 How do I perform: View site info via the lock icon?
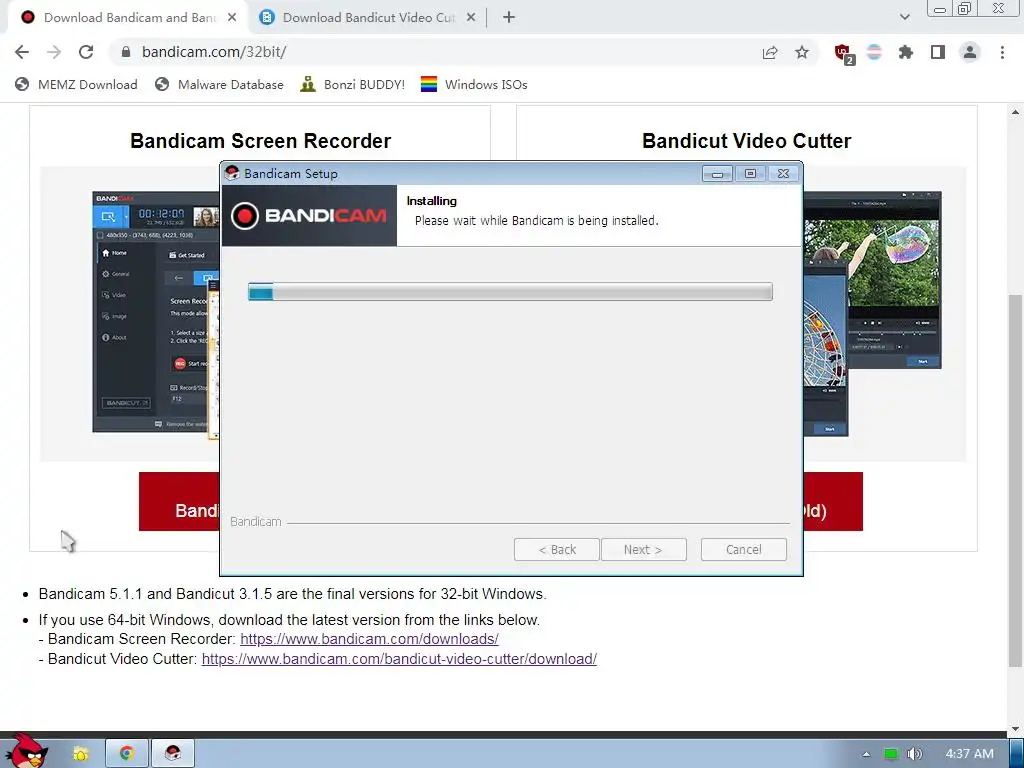(126, 52)
